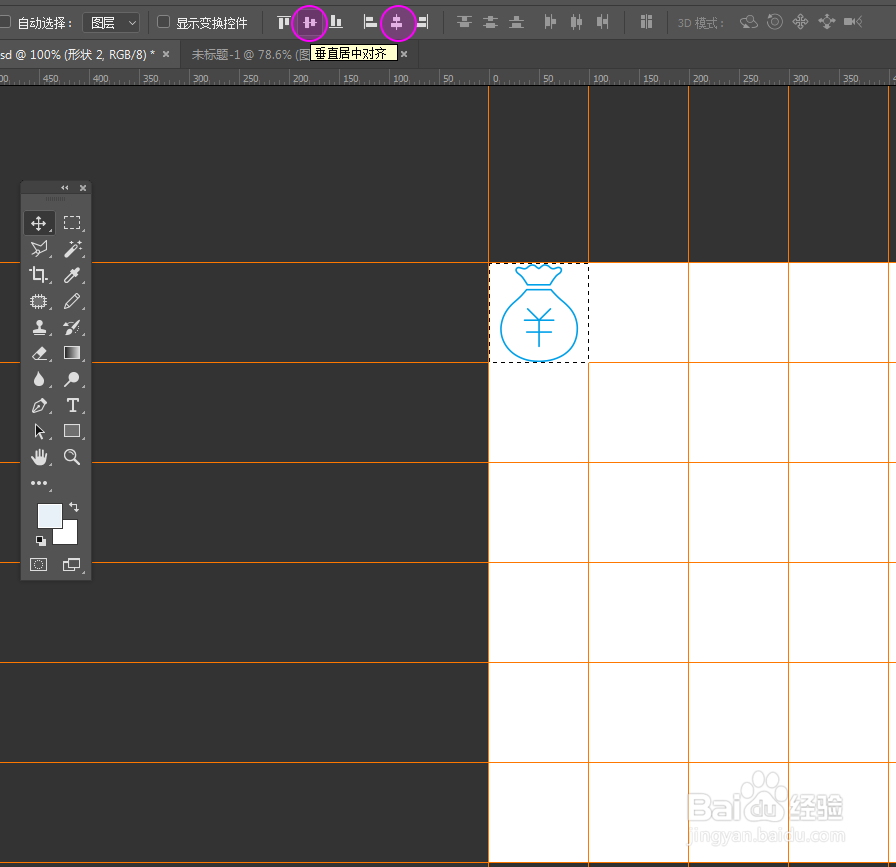The width and height of the screenshot is (896, 867).
Task: Click the Auto-Align Layers button
Action: (x=646, y=22)
